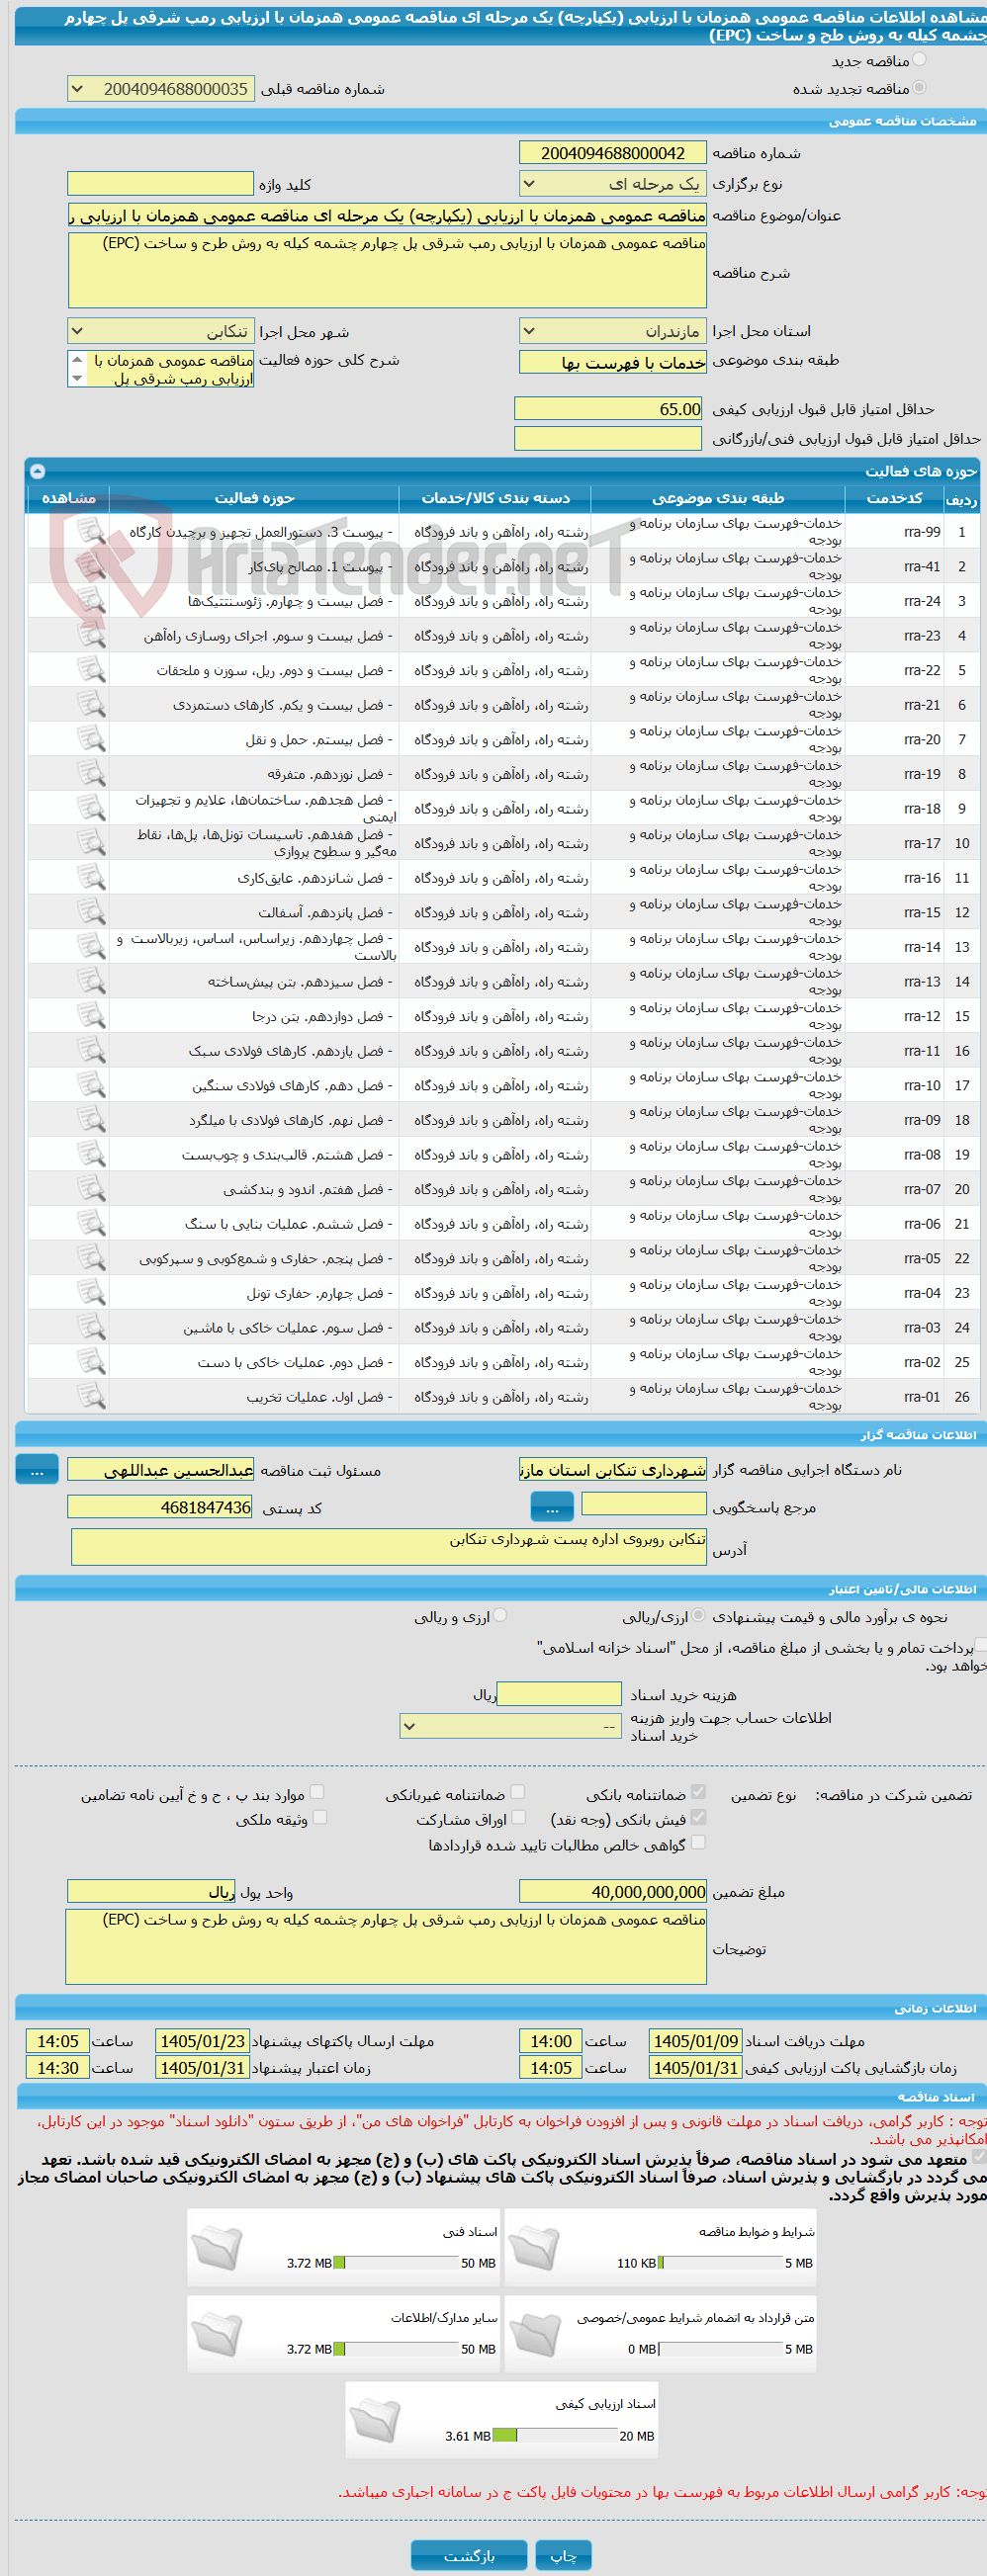The width and height of the screenshot is (987, 2576).
Task: Open the استان محل اجرا dropdown
Action: [x=613, y=331]
